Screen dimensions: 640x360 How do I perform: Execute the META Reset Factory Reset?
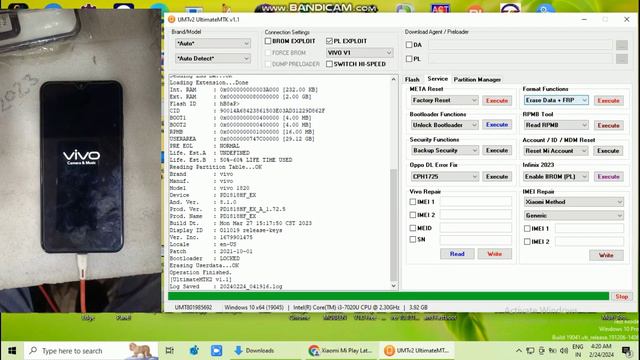click(497, 100)
